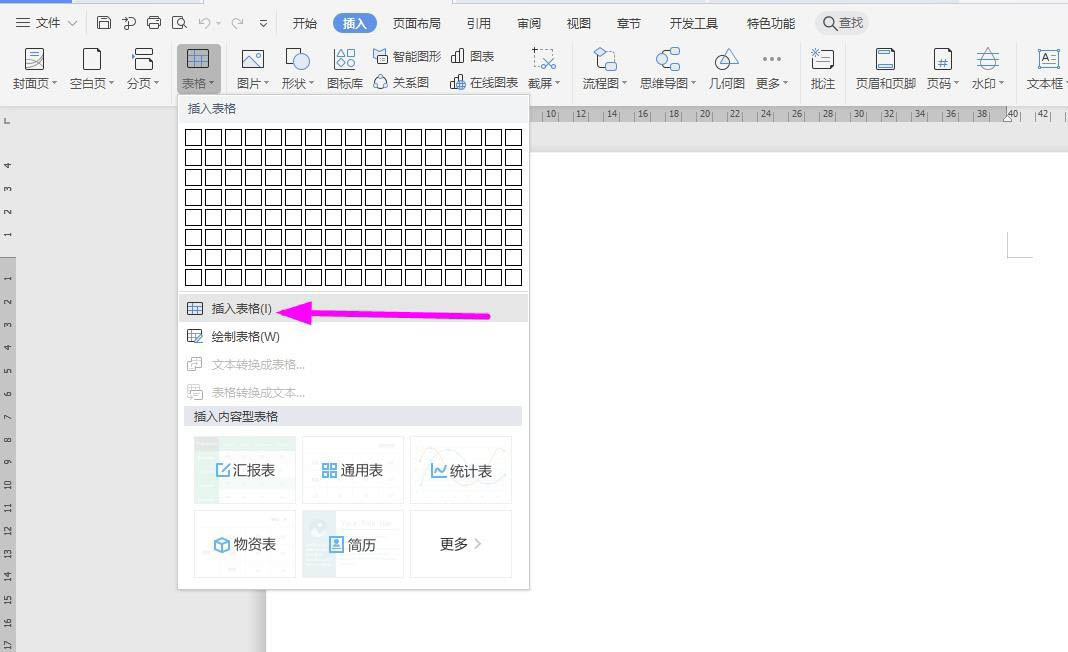Click 更多 to see more table templates
Screen dimensions: 1068x652
(x=460, y=544)
